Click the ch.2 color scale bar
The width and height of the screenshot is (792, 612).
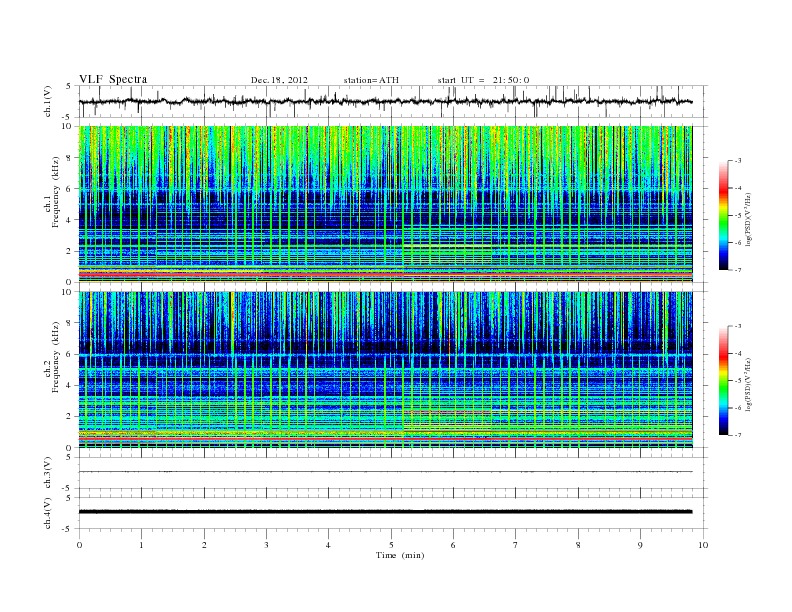(x=724, y=380)
